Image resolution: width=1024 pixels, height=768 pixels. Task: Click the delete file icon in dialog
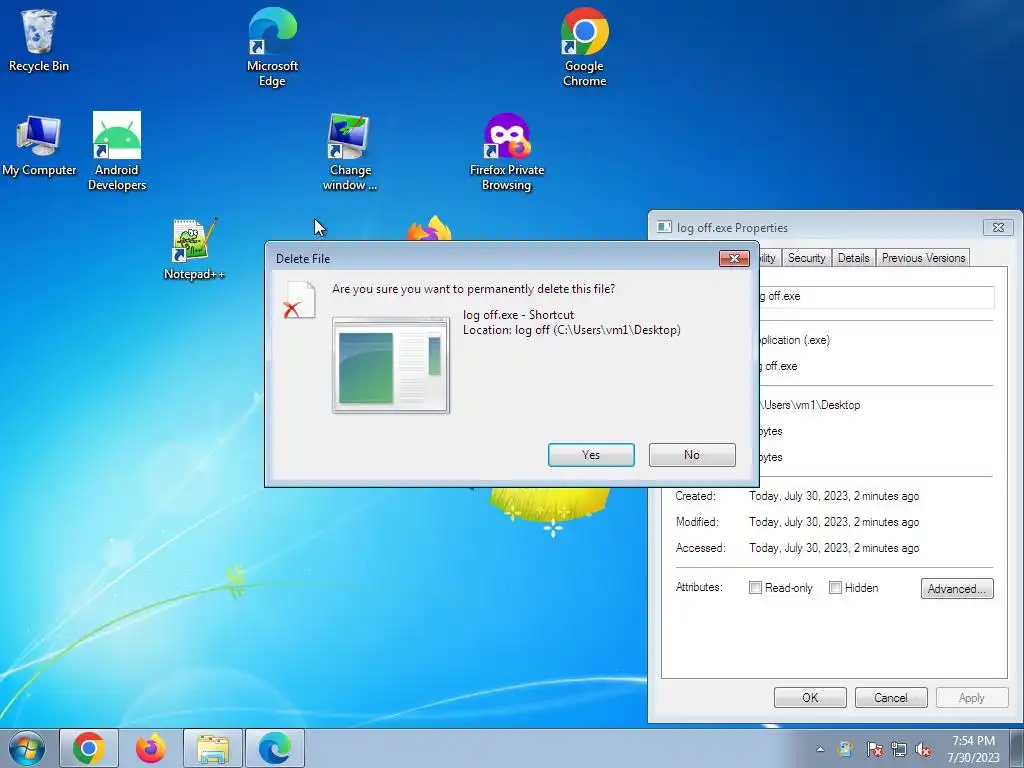click(300, 300)
